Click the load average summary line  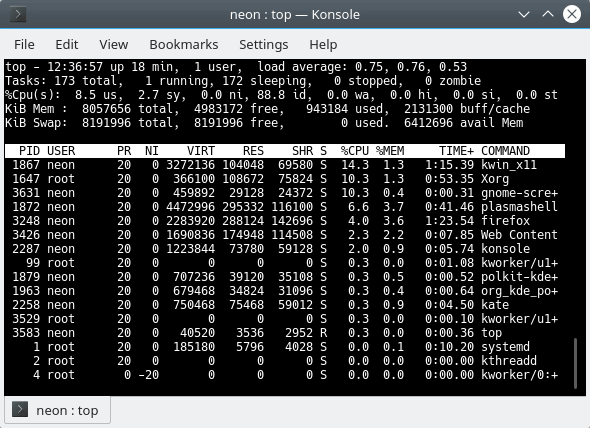(x=236, y=67)
